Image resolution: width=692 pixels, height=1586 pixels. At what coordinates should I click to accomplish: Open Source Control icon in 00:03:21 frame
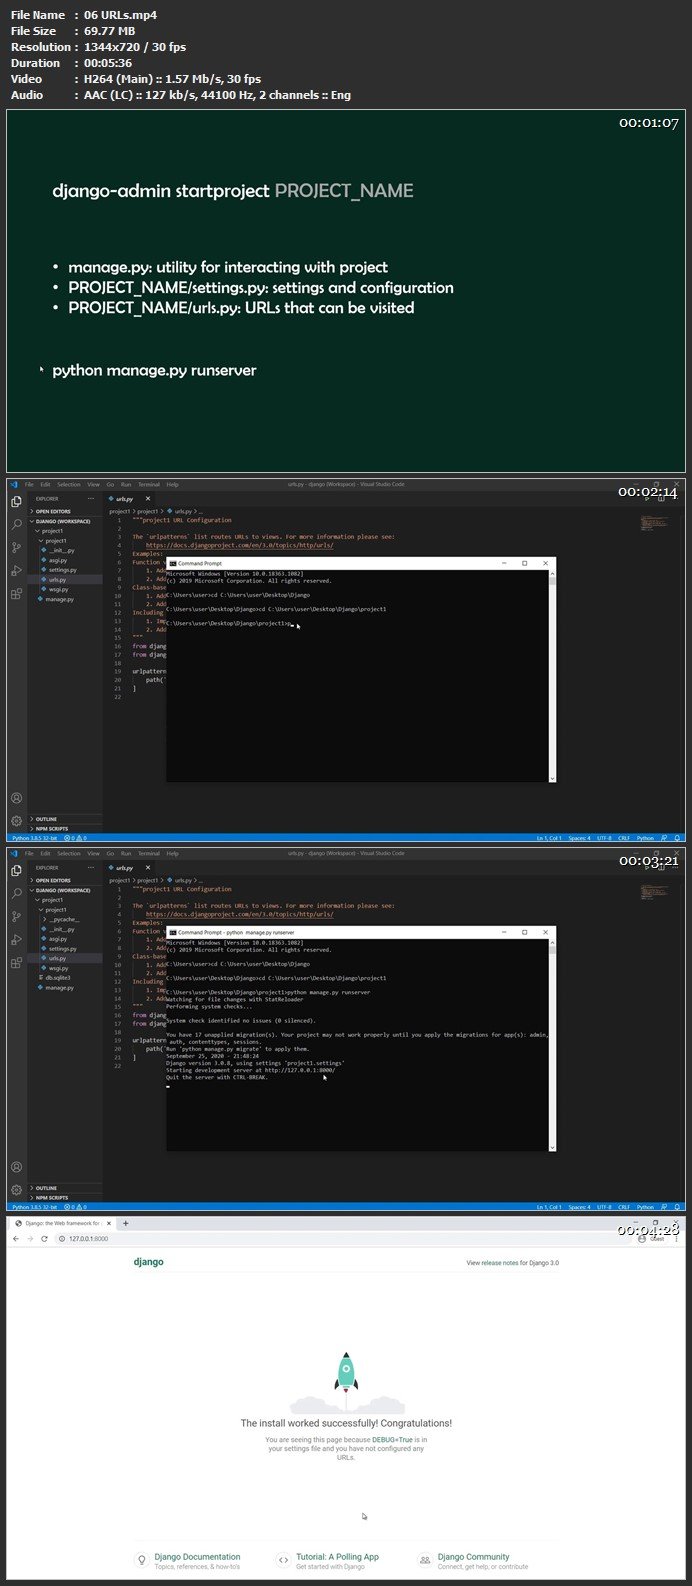16,916
